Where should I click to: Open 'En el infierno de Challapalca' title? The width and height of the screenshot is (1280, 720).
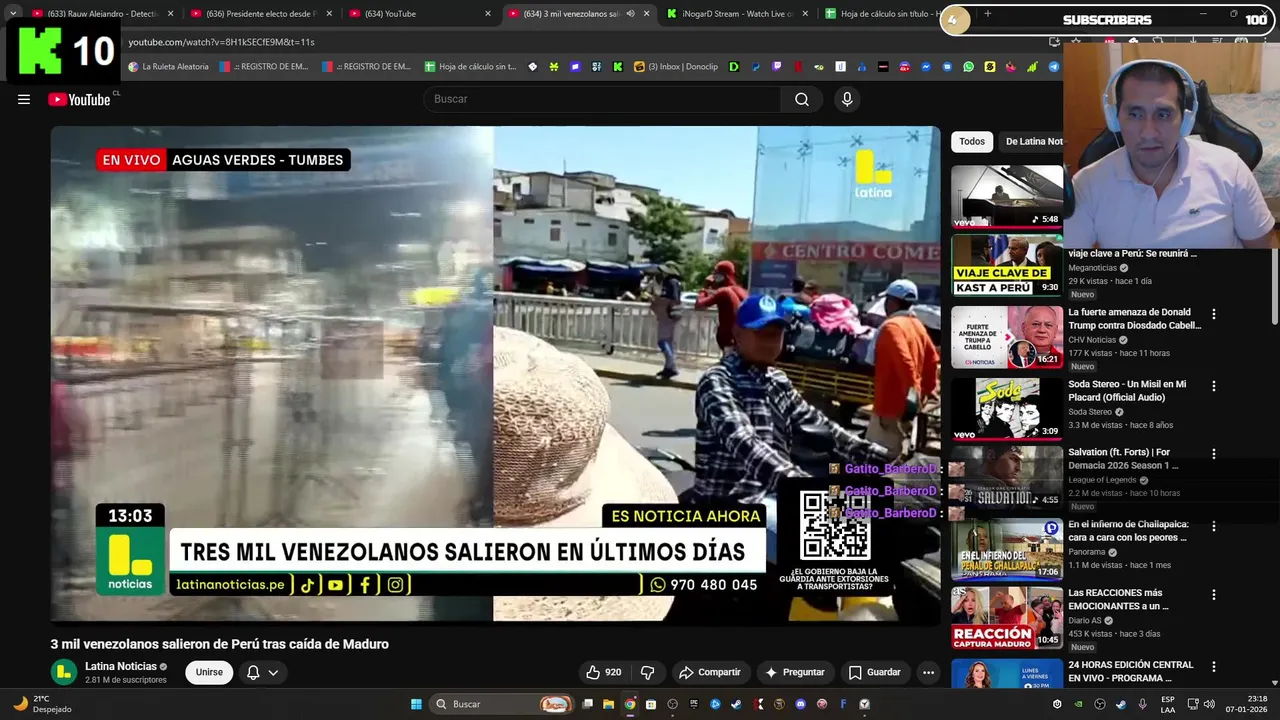1128,531
